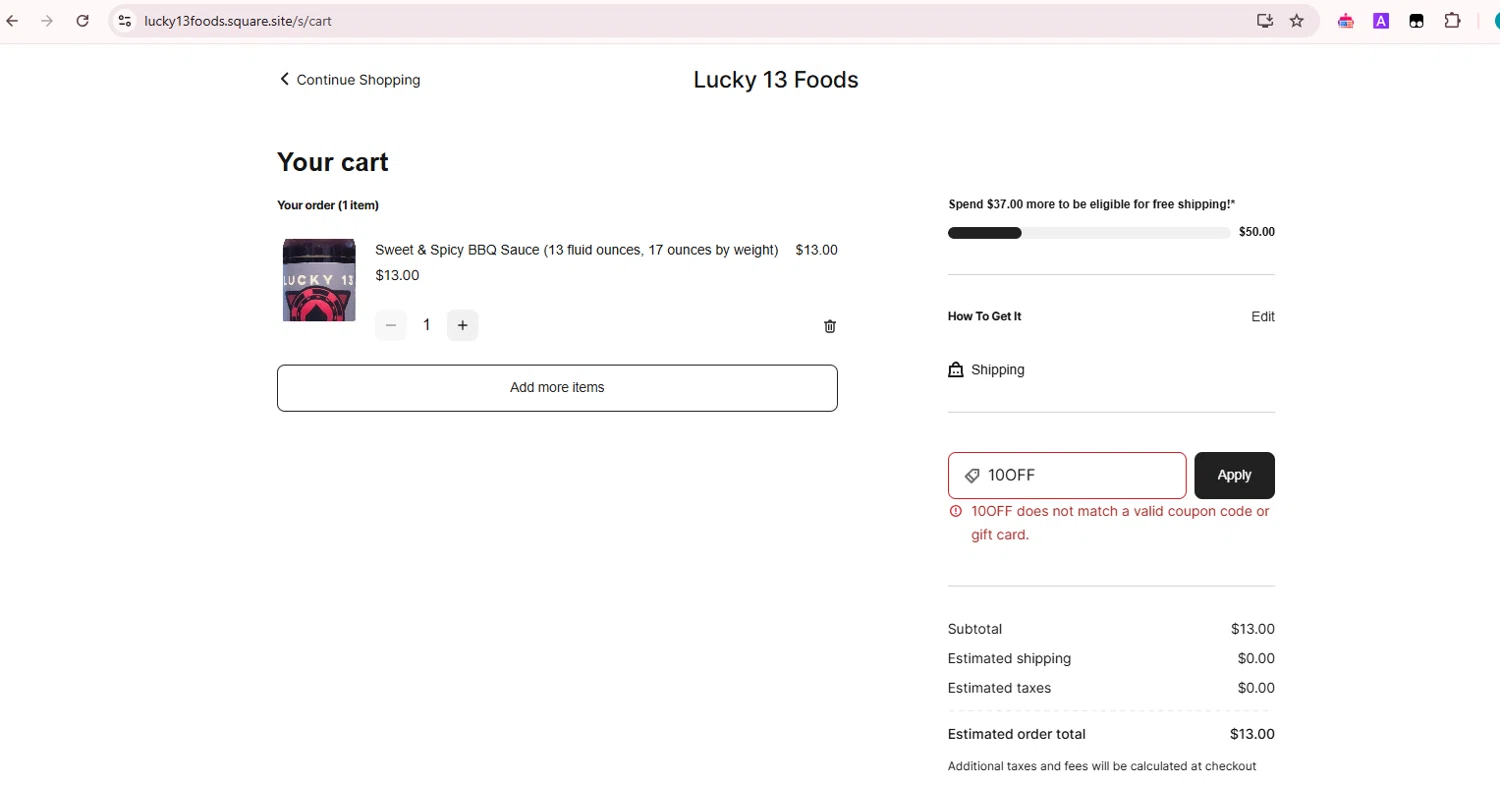This screenshot has width=1500, height=791.
Task: Click the red error alert icon
Action: coord(956,511)
